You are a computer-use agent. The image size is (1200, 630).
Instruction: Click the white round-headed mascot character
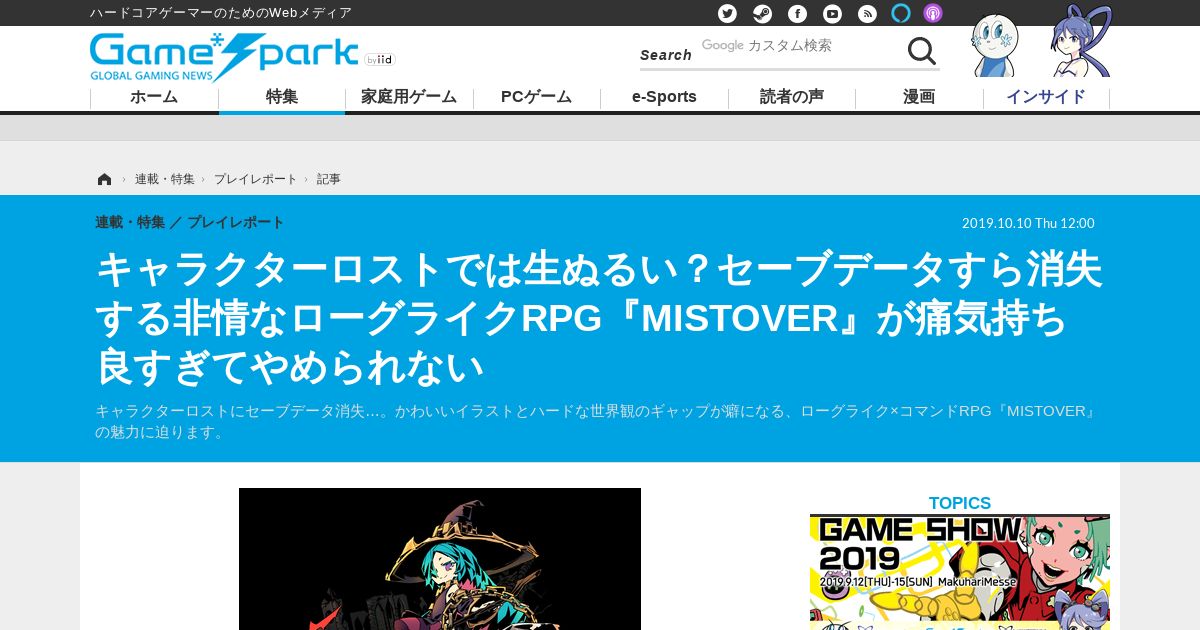[995, 46]
